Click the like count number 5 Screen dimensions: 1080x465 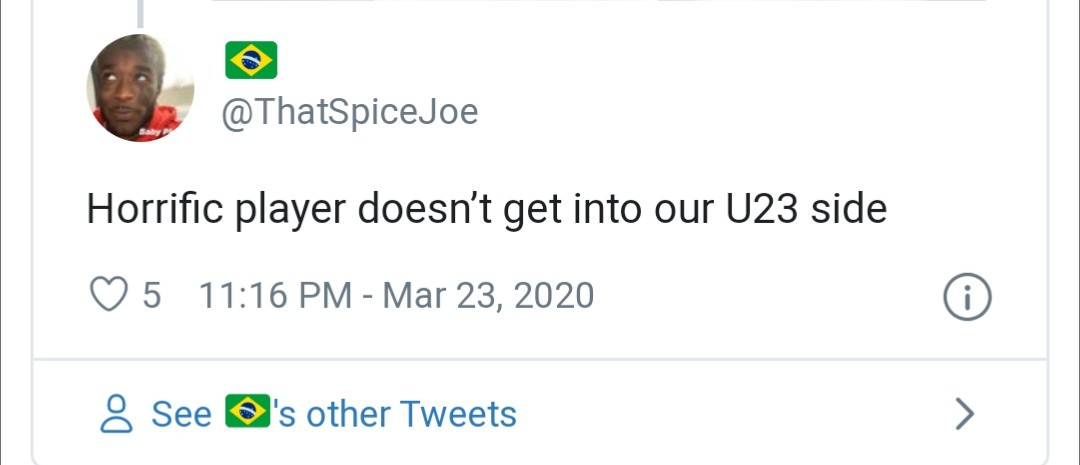(x=152, y=295)
